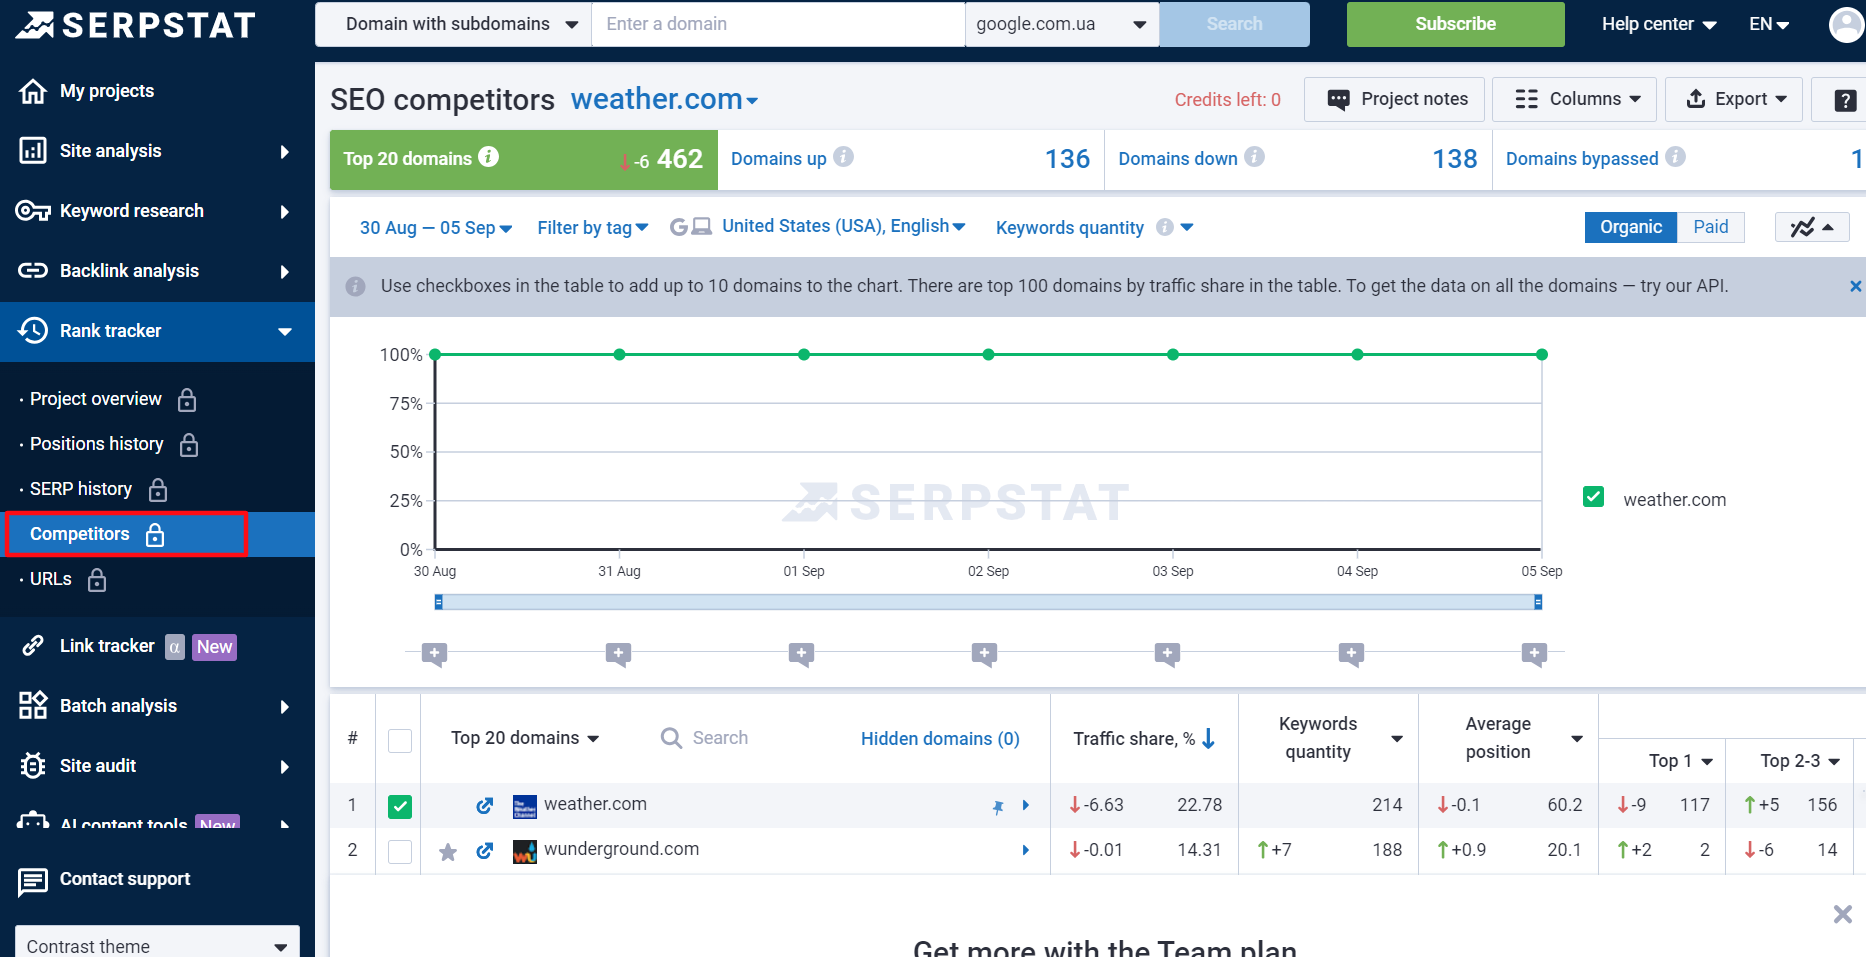1866x957 pixels.
Task: Click the lock icon next to SERP history
Action: point(158,490)
